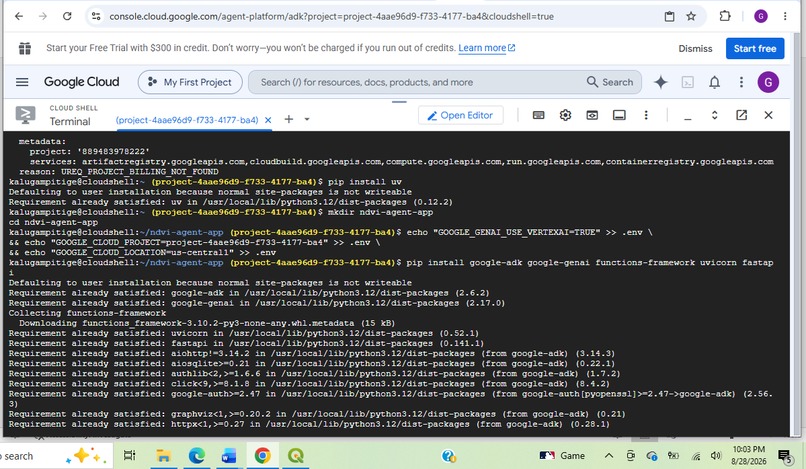
Task: Click Open Editor button
Action: click(x=460, y=115)
